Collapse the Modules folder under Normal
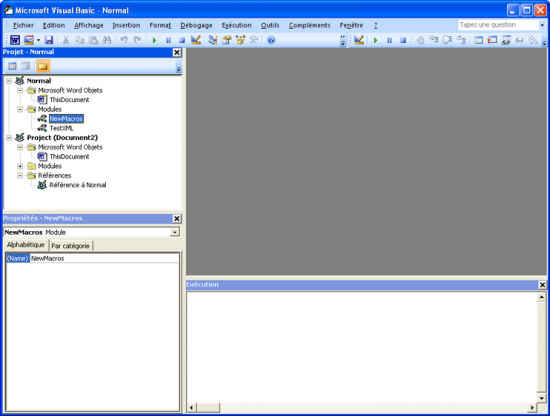The width and height of the screenshot is (550, 416). pos(20,109)
